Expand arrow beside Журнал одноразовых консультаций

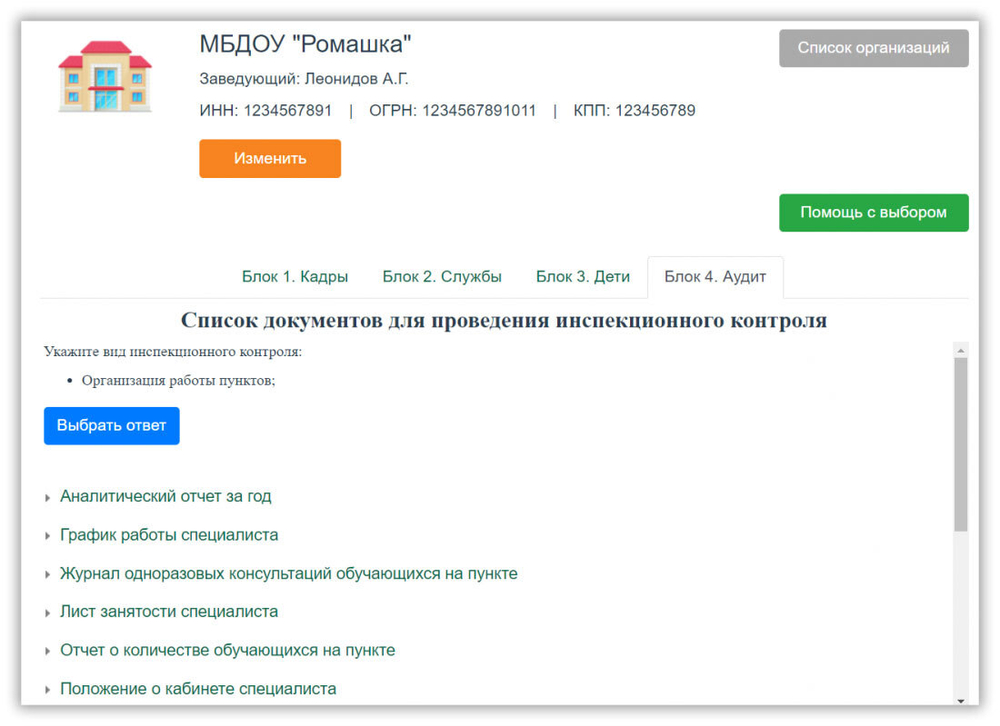[48, 575]
